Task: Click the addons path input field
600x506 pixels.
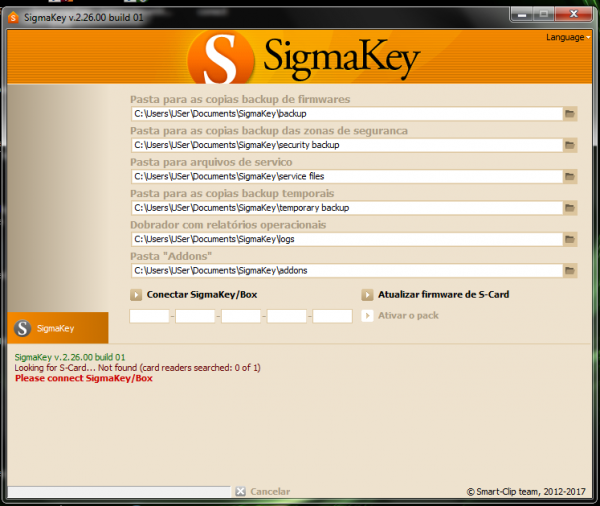Action: [x=347, y=271]
